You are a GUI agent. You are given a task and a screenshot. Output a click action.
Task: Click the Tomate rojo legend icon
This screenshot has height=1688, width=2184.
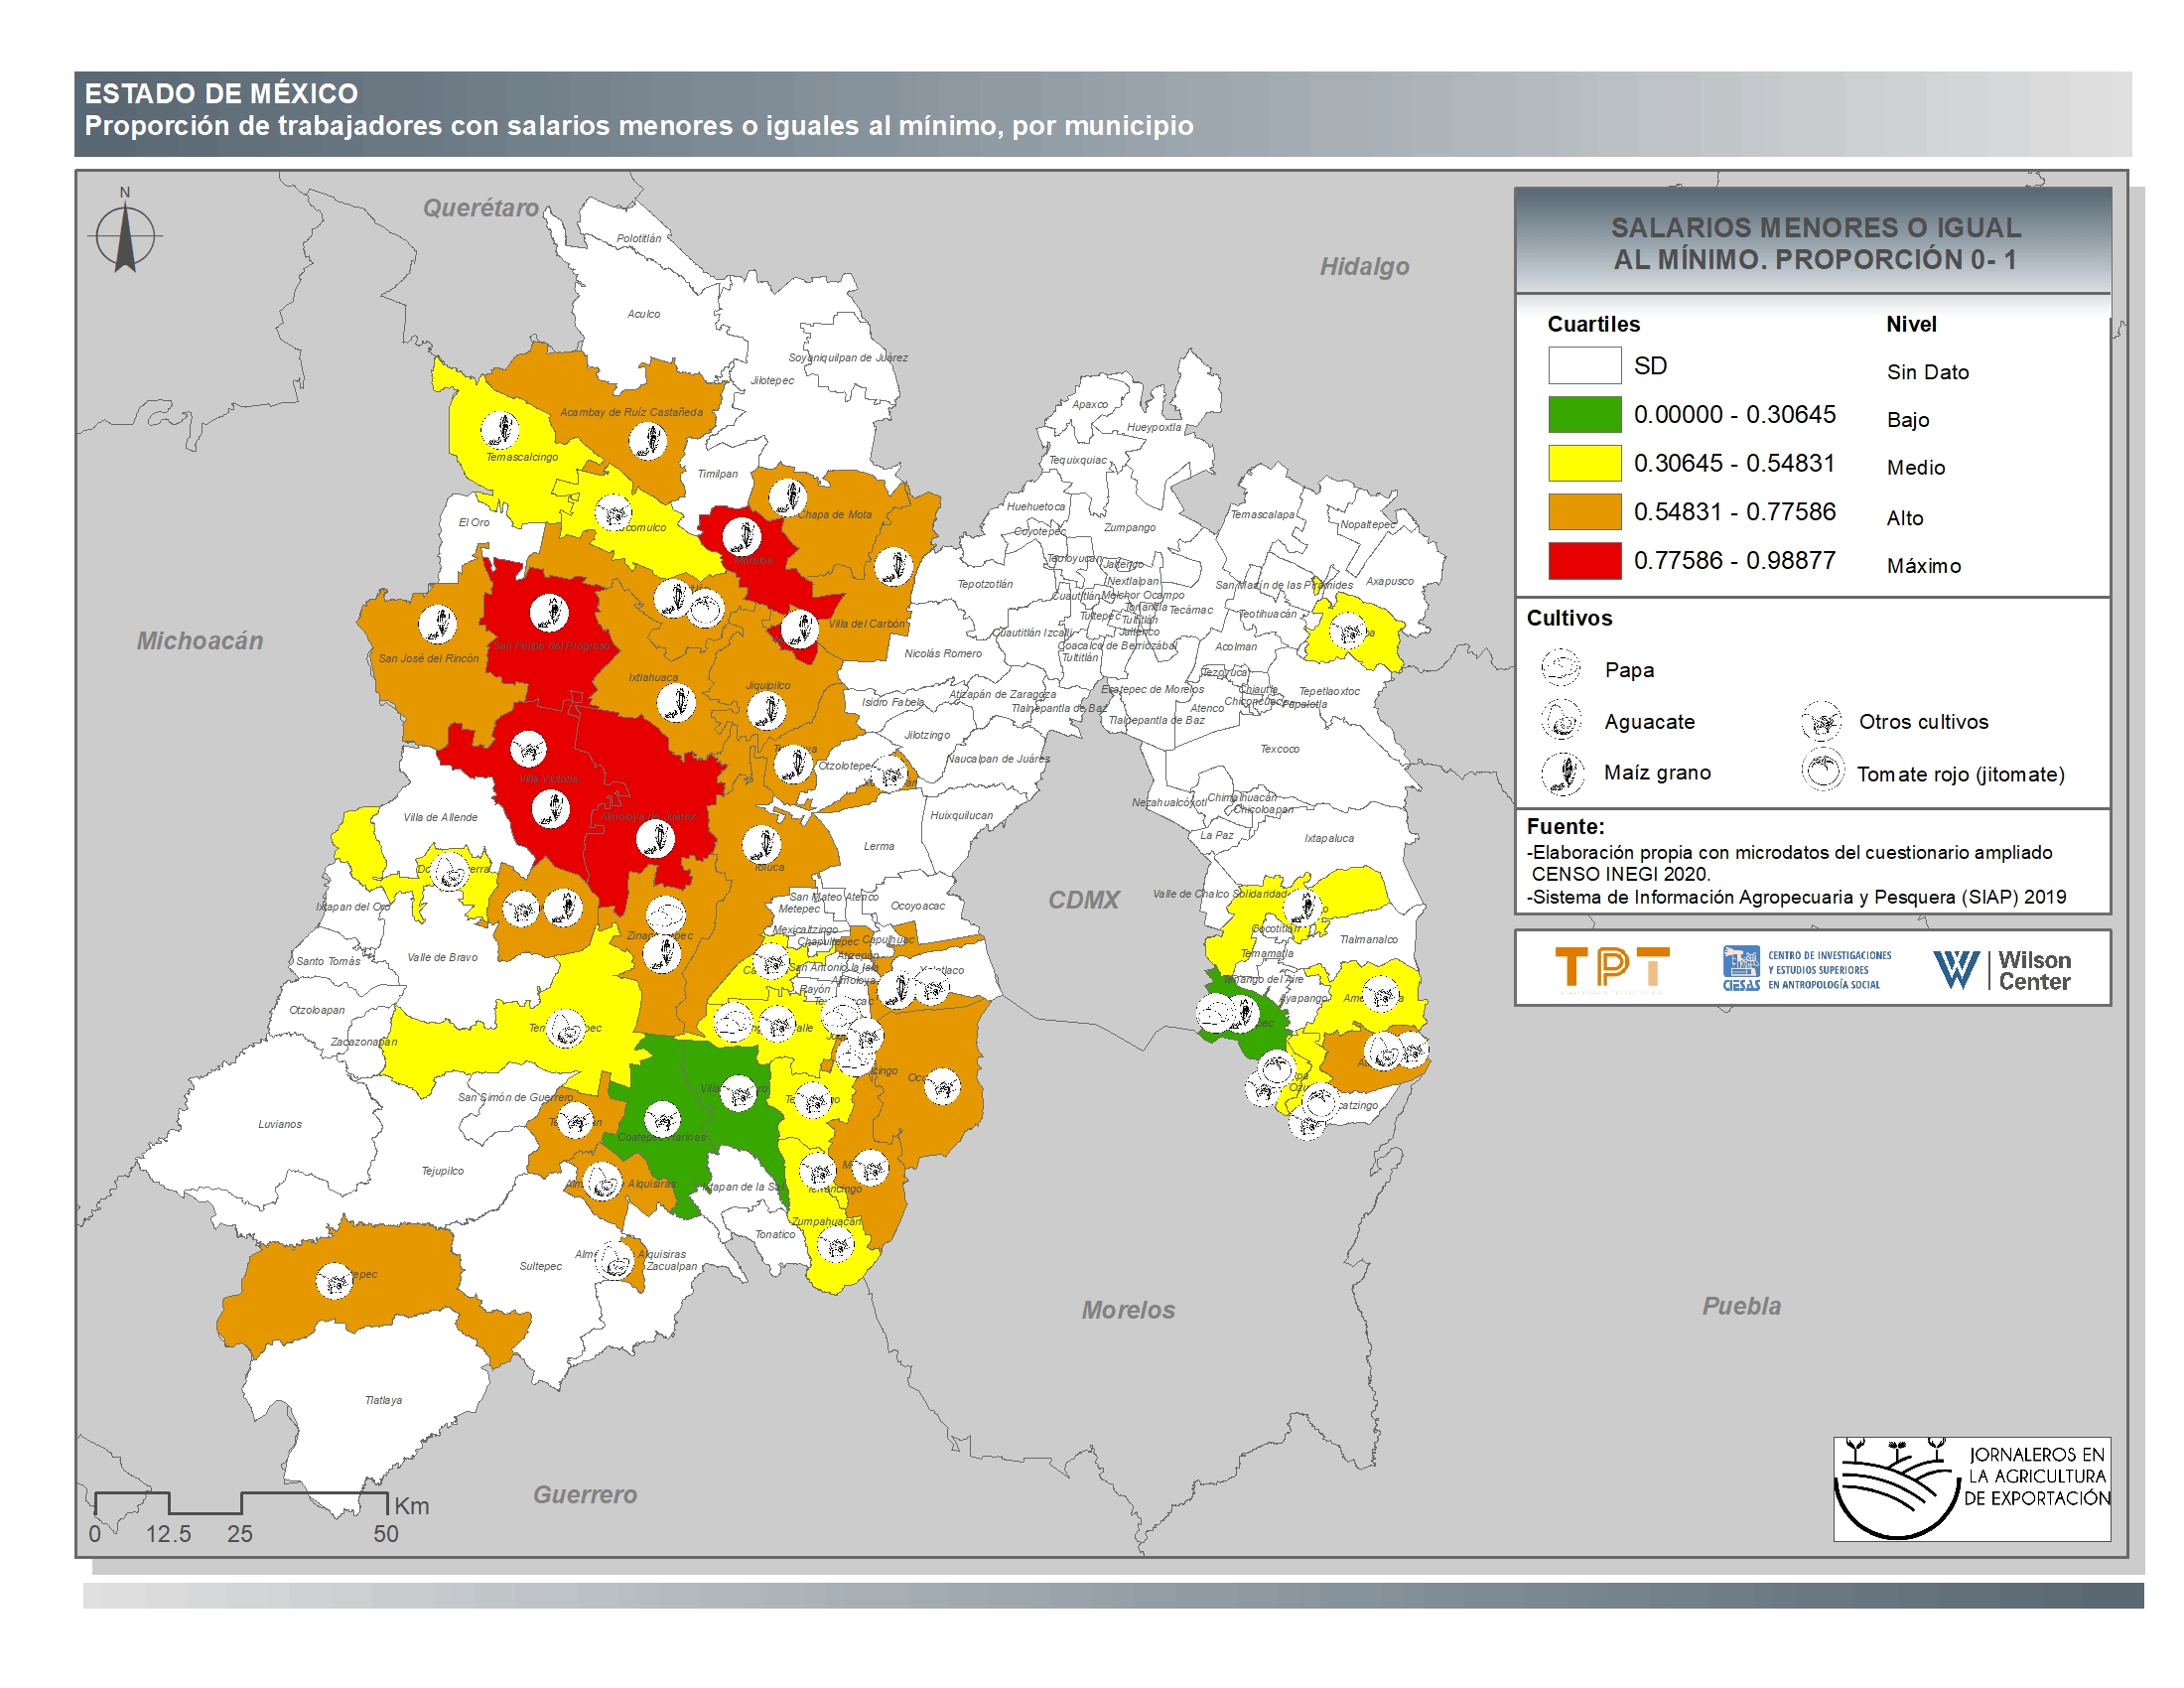(1822, 771)
